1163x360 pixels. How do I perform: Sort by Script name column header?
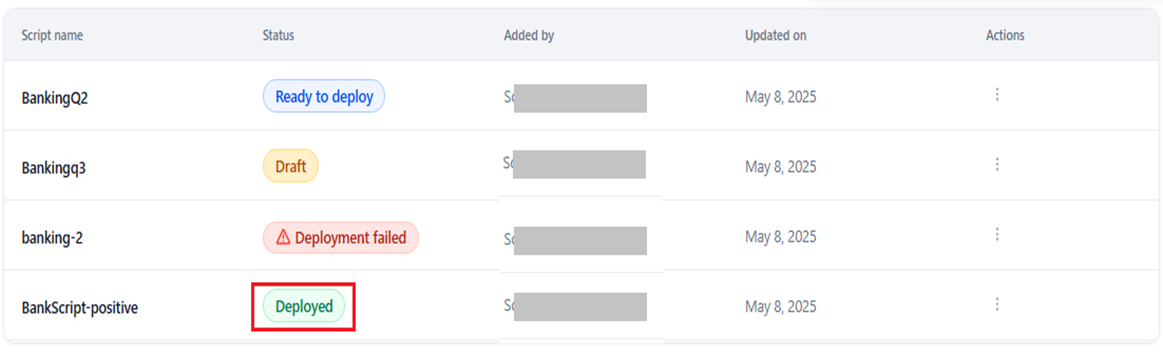[52, 36]
